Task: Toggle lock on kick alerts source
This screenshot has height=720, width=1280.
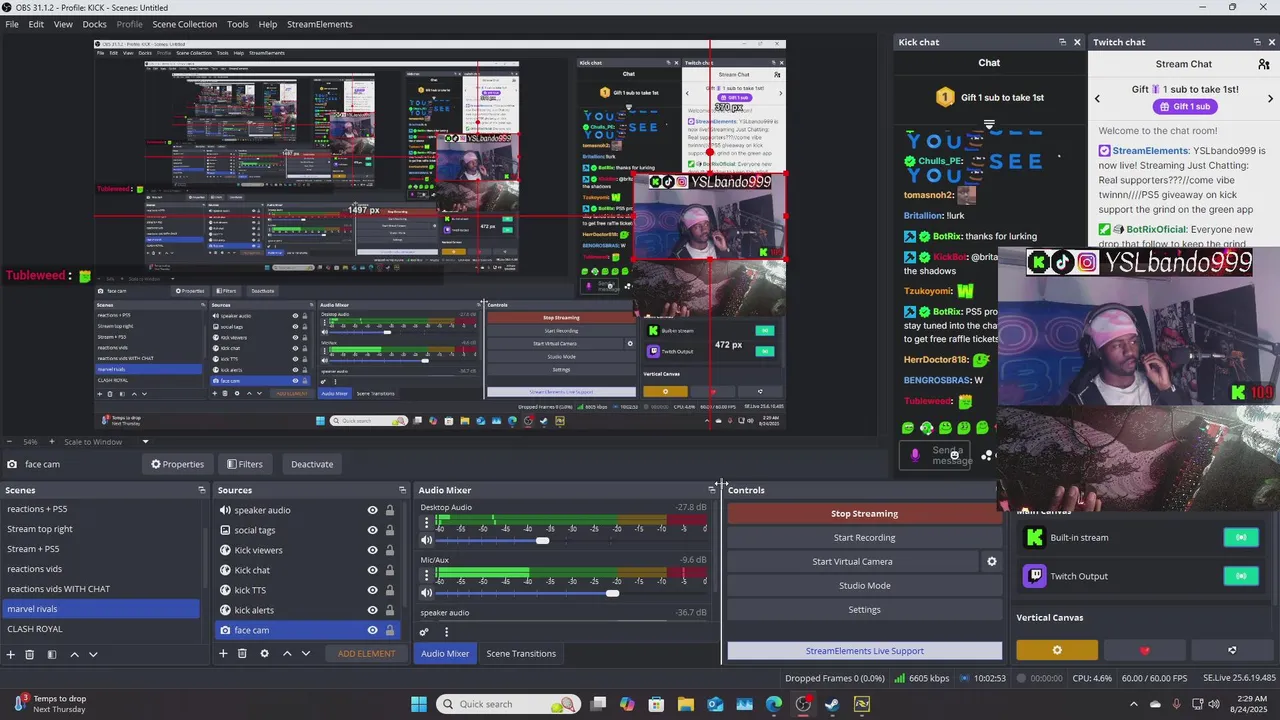Action: pyautogui.click(x=389, y=610)
